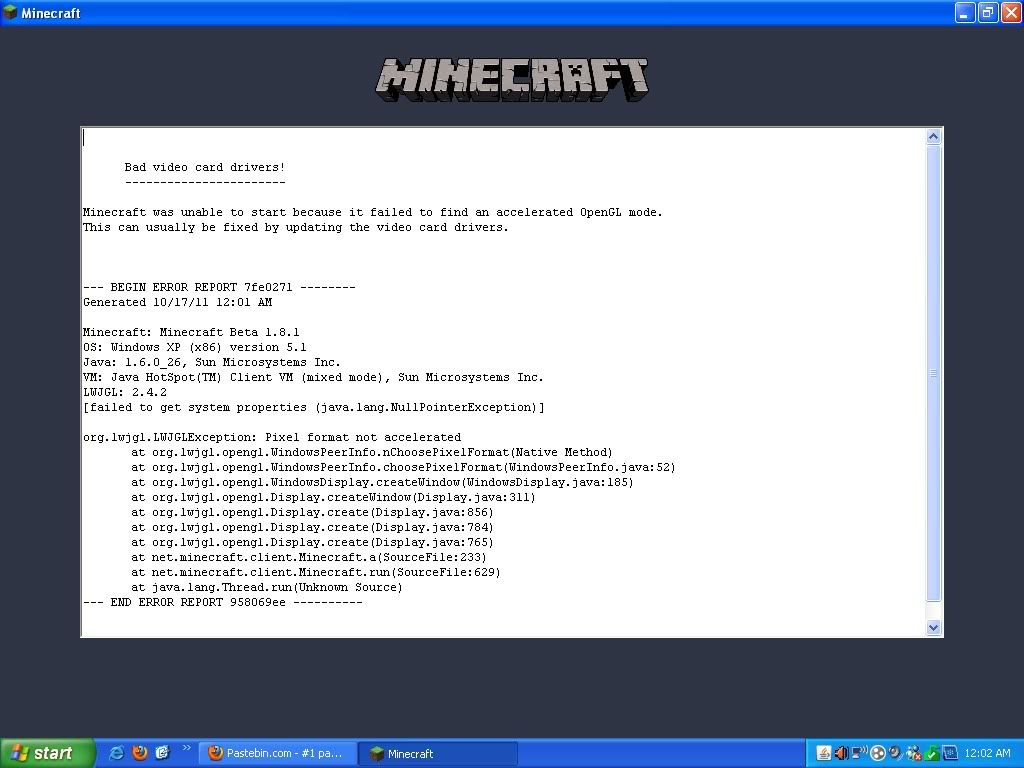Click the webcam-style tray icon
The image size is (1024, 768).
(x=895, y=753)
